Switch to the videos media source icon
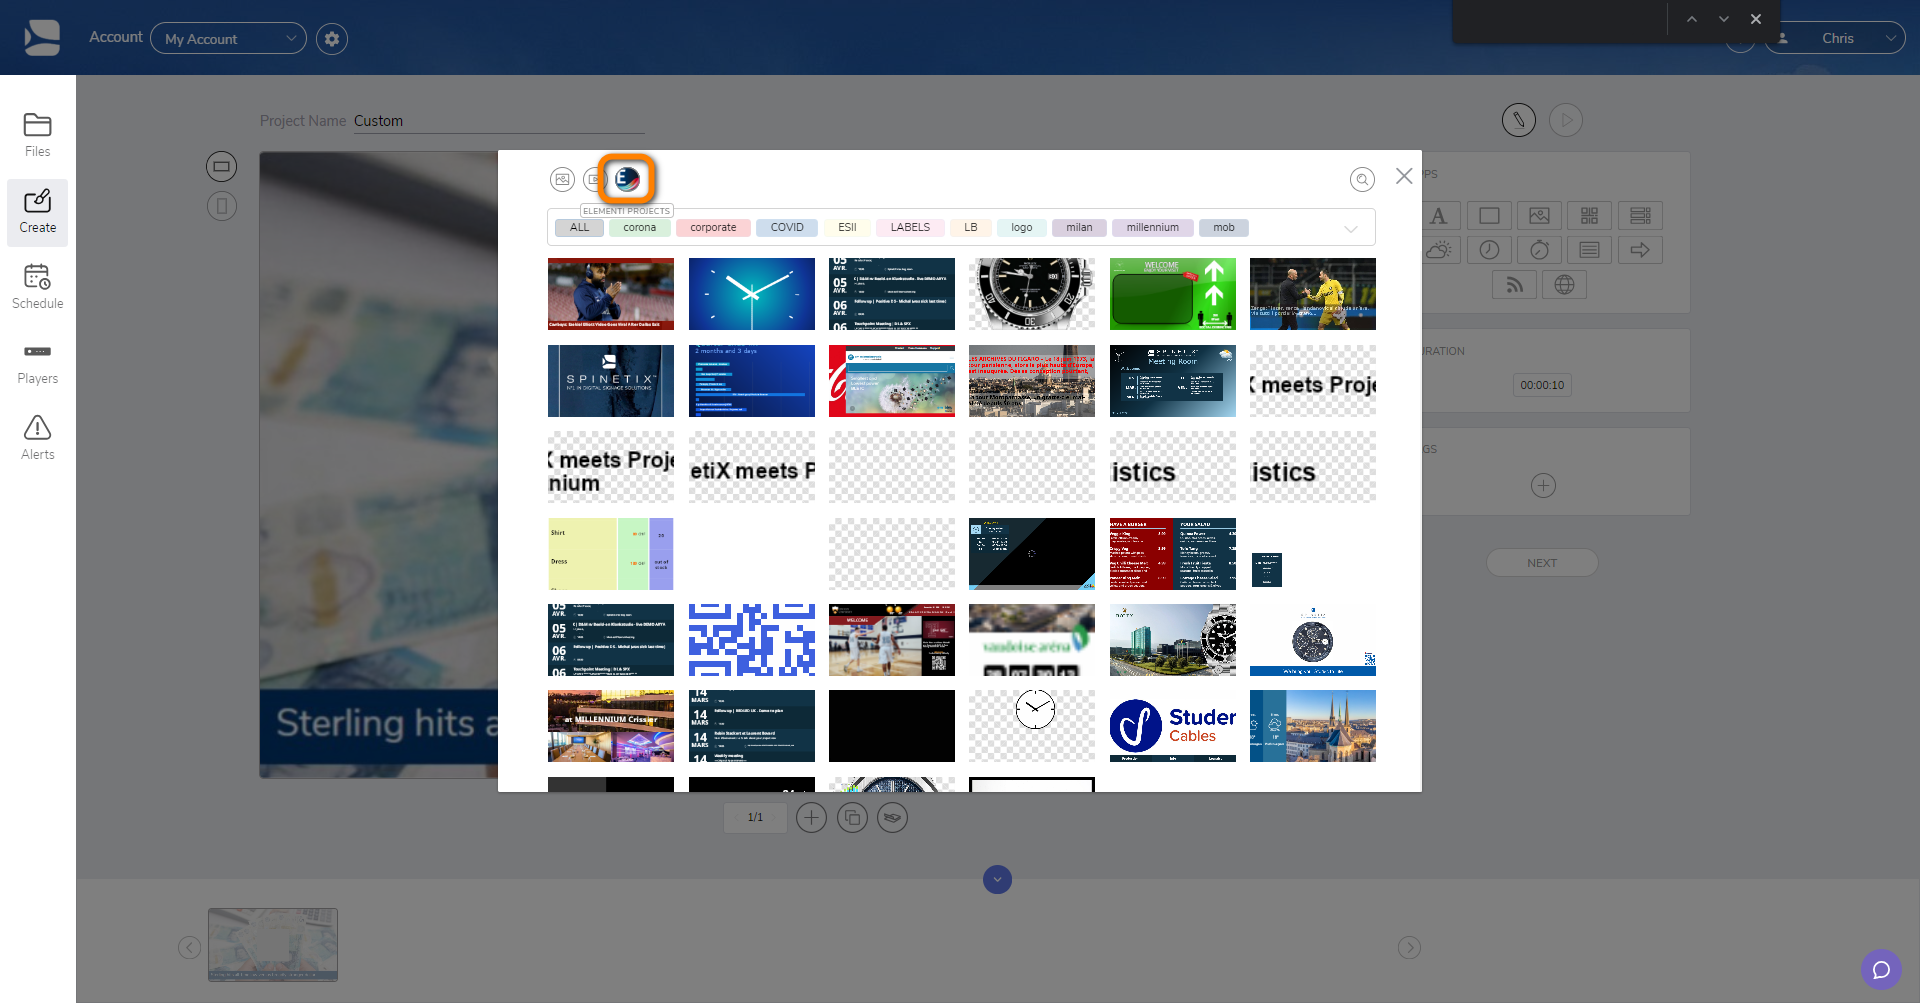Screen dimensions: 1920x1003 click(594, 180)
